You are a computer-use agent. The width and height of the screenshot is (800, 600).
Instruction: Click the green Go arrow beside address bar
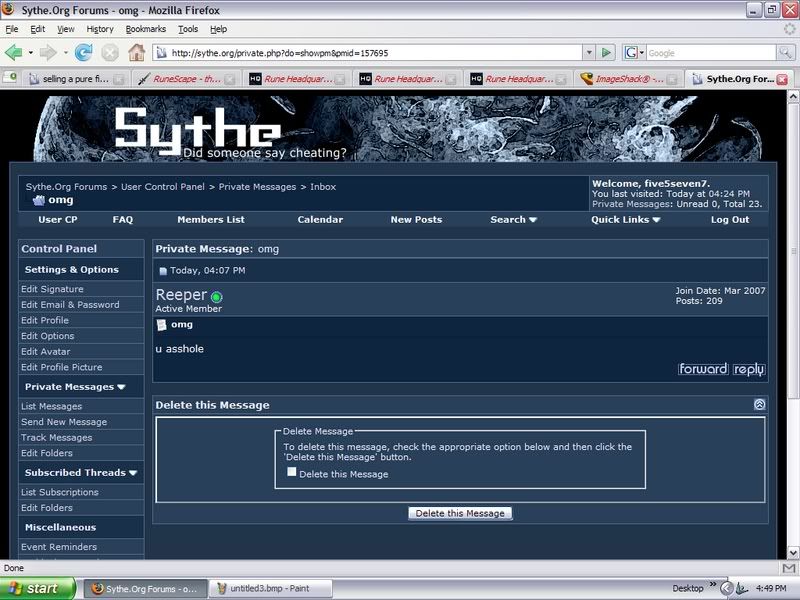(x=606, y=53)
